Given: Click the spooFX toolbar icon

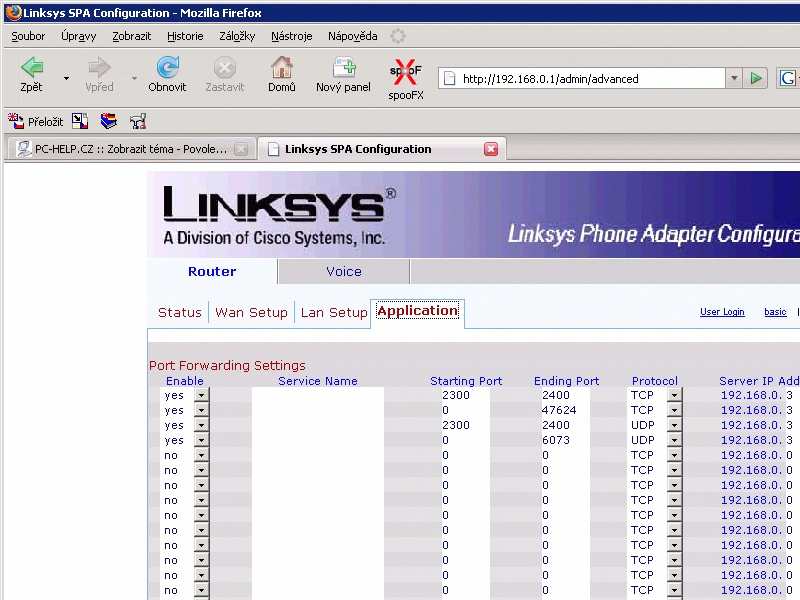Looking at the screenshot, I should [x=406, y=71].
